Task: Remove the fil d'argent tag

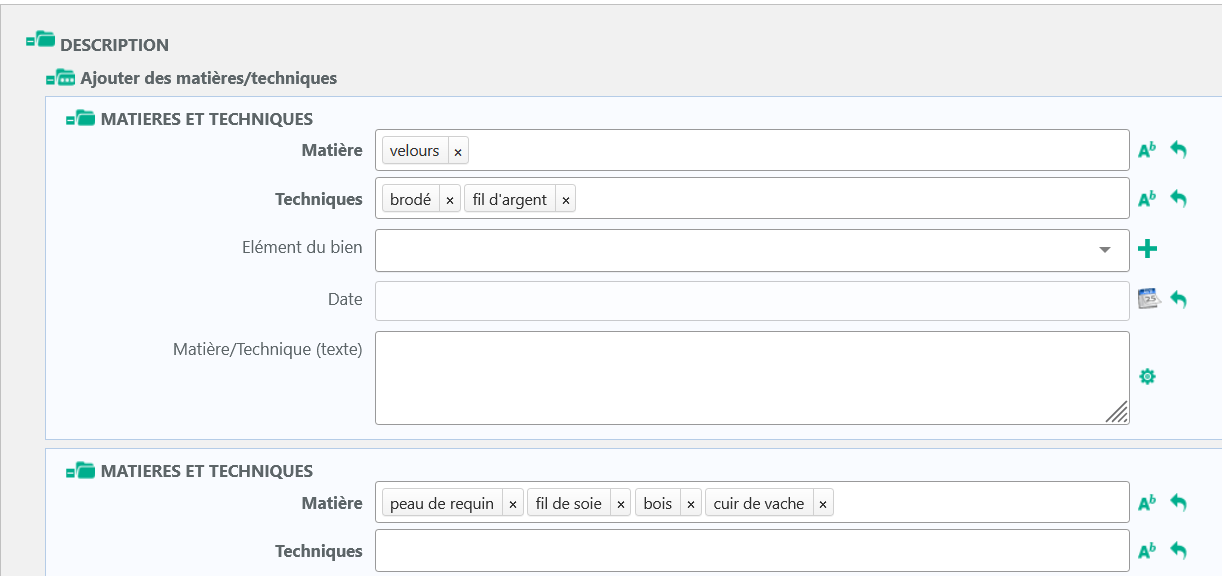Action: click(x=566, y=200)
